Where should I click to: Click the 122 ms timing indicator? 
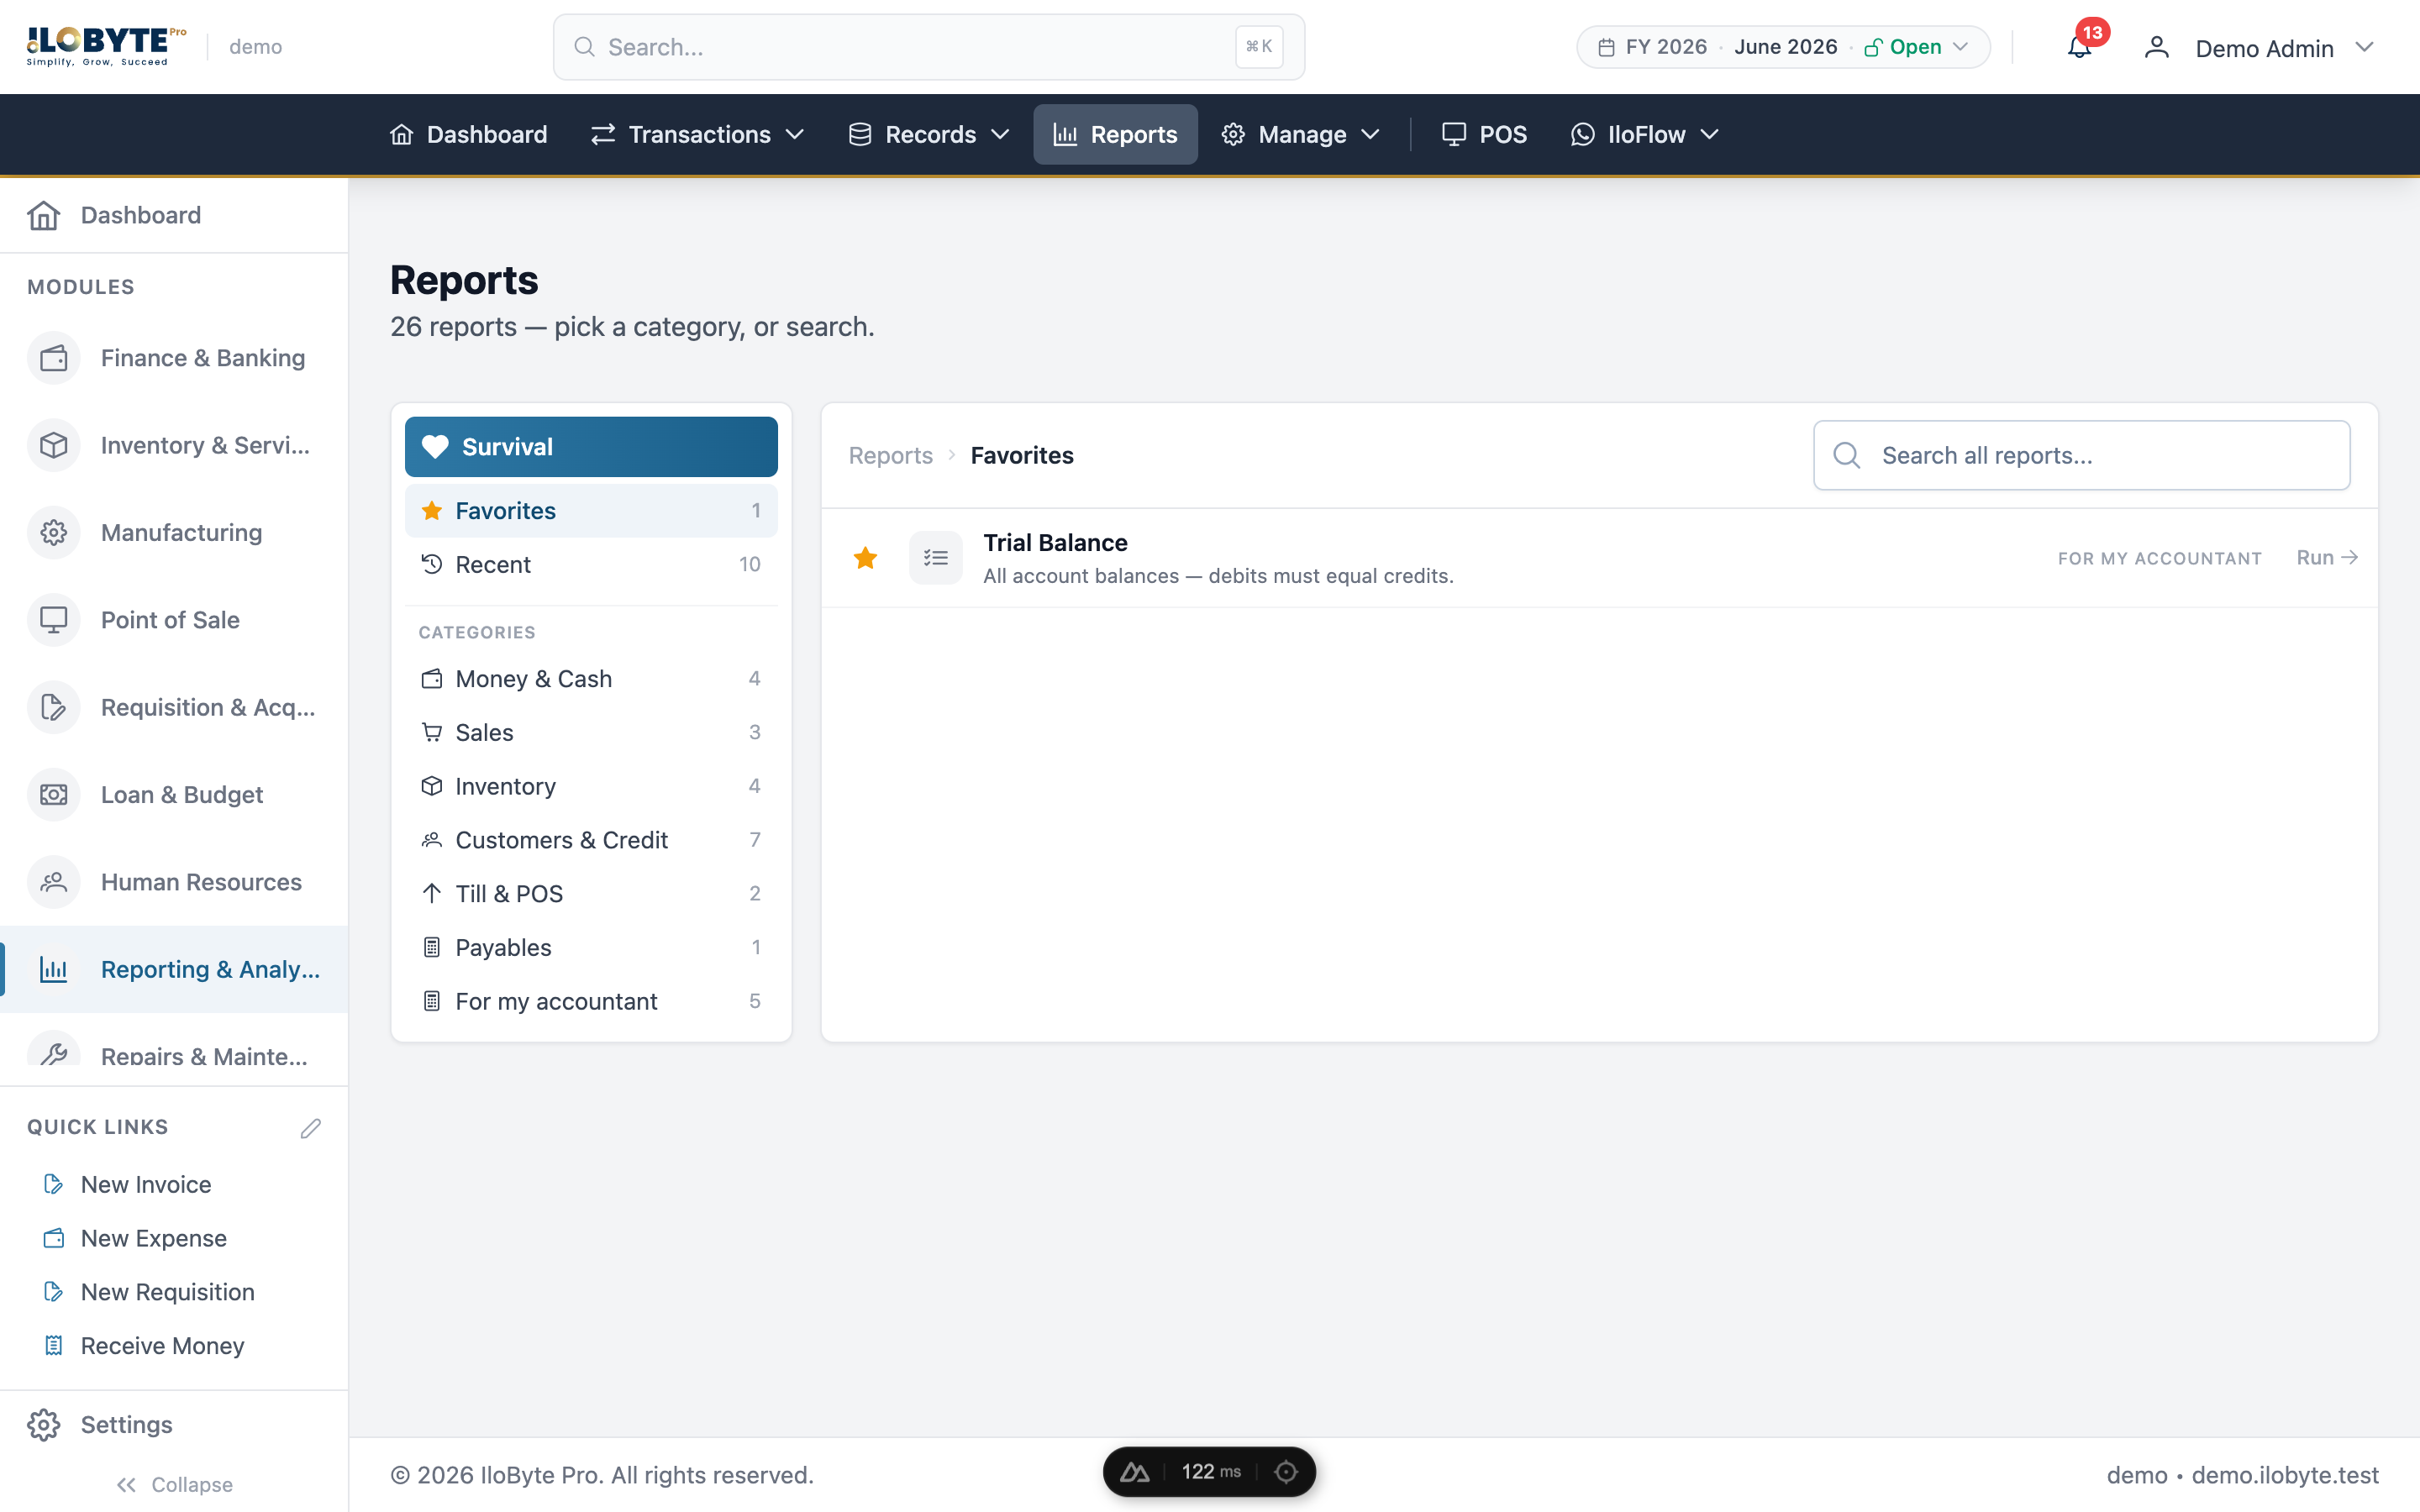click(x=1211, y=1472)
